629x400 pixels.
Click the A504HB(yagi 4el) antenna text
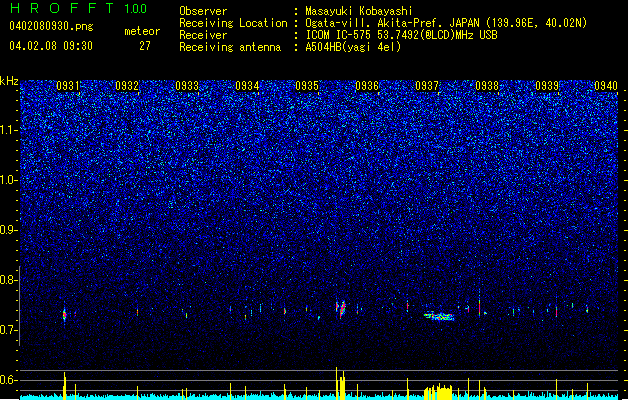353,47
